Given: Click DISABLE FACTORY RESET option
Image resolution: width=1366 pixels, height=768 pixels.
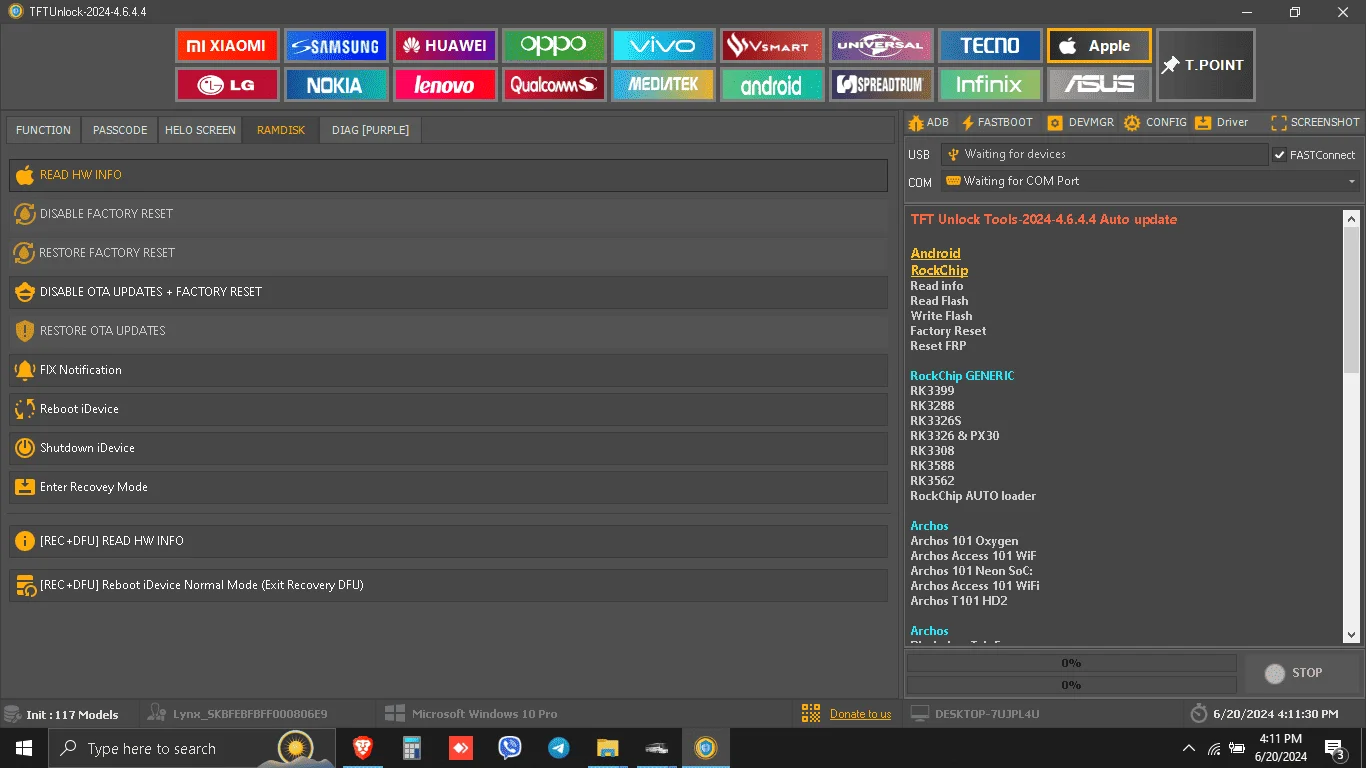Looking at the screenshot, I should coord(448,214).
